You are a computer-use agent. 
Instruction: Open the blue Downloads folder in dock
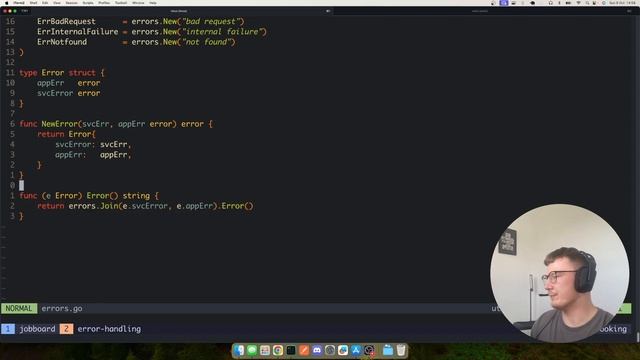point(388,350)
